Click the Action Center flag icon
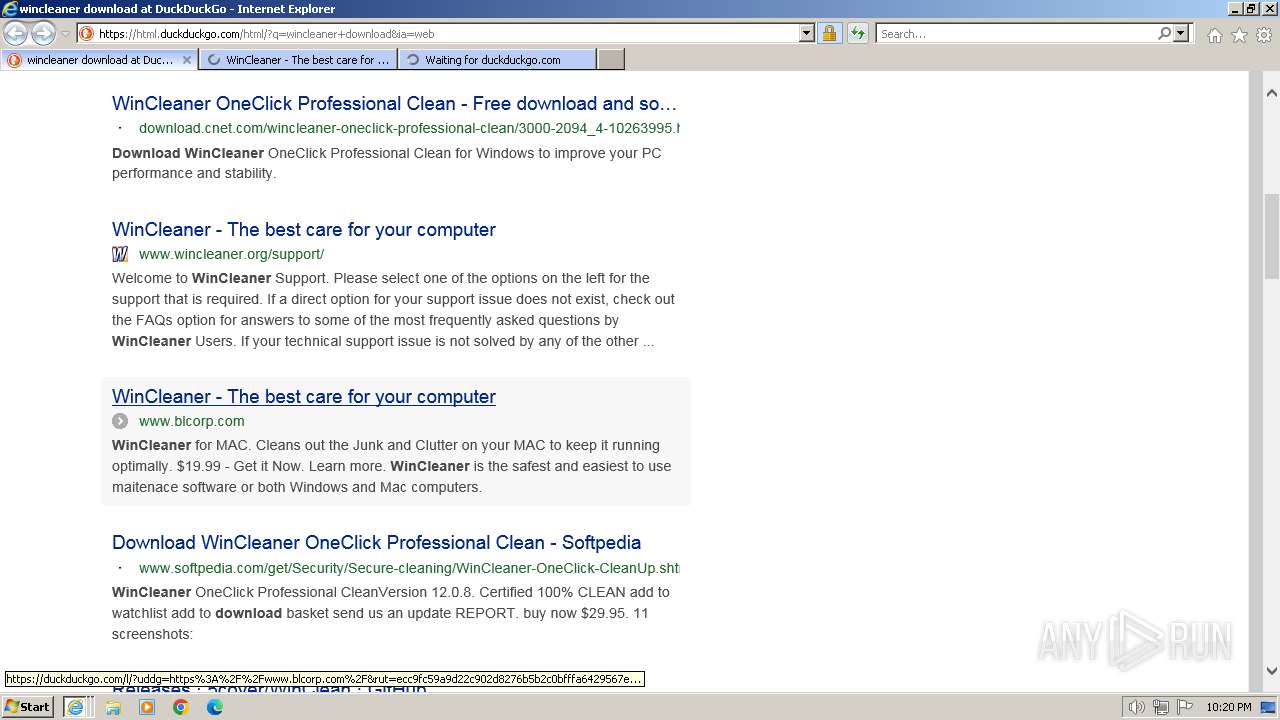1280x720 pixels. pos(1185,707)
